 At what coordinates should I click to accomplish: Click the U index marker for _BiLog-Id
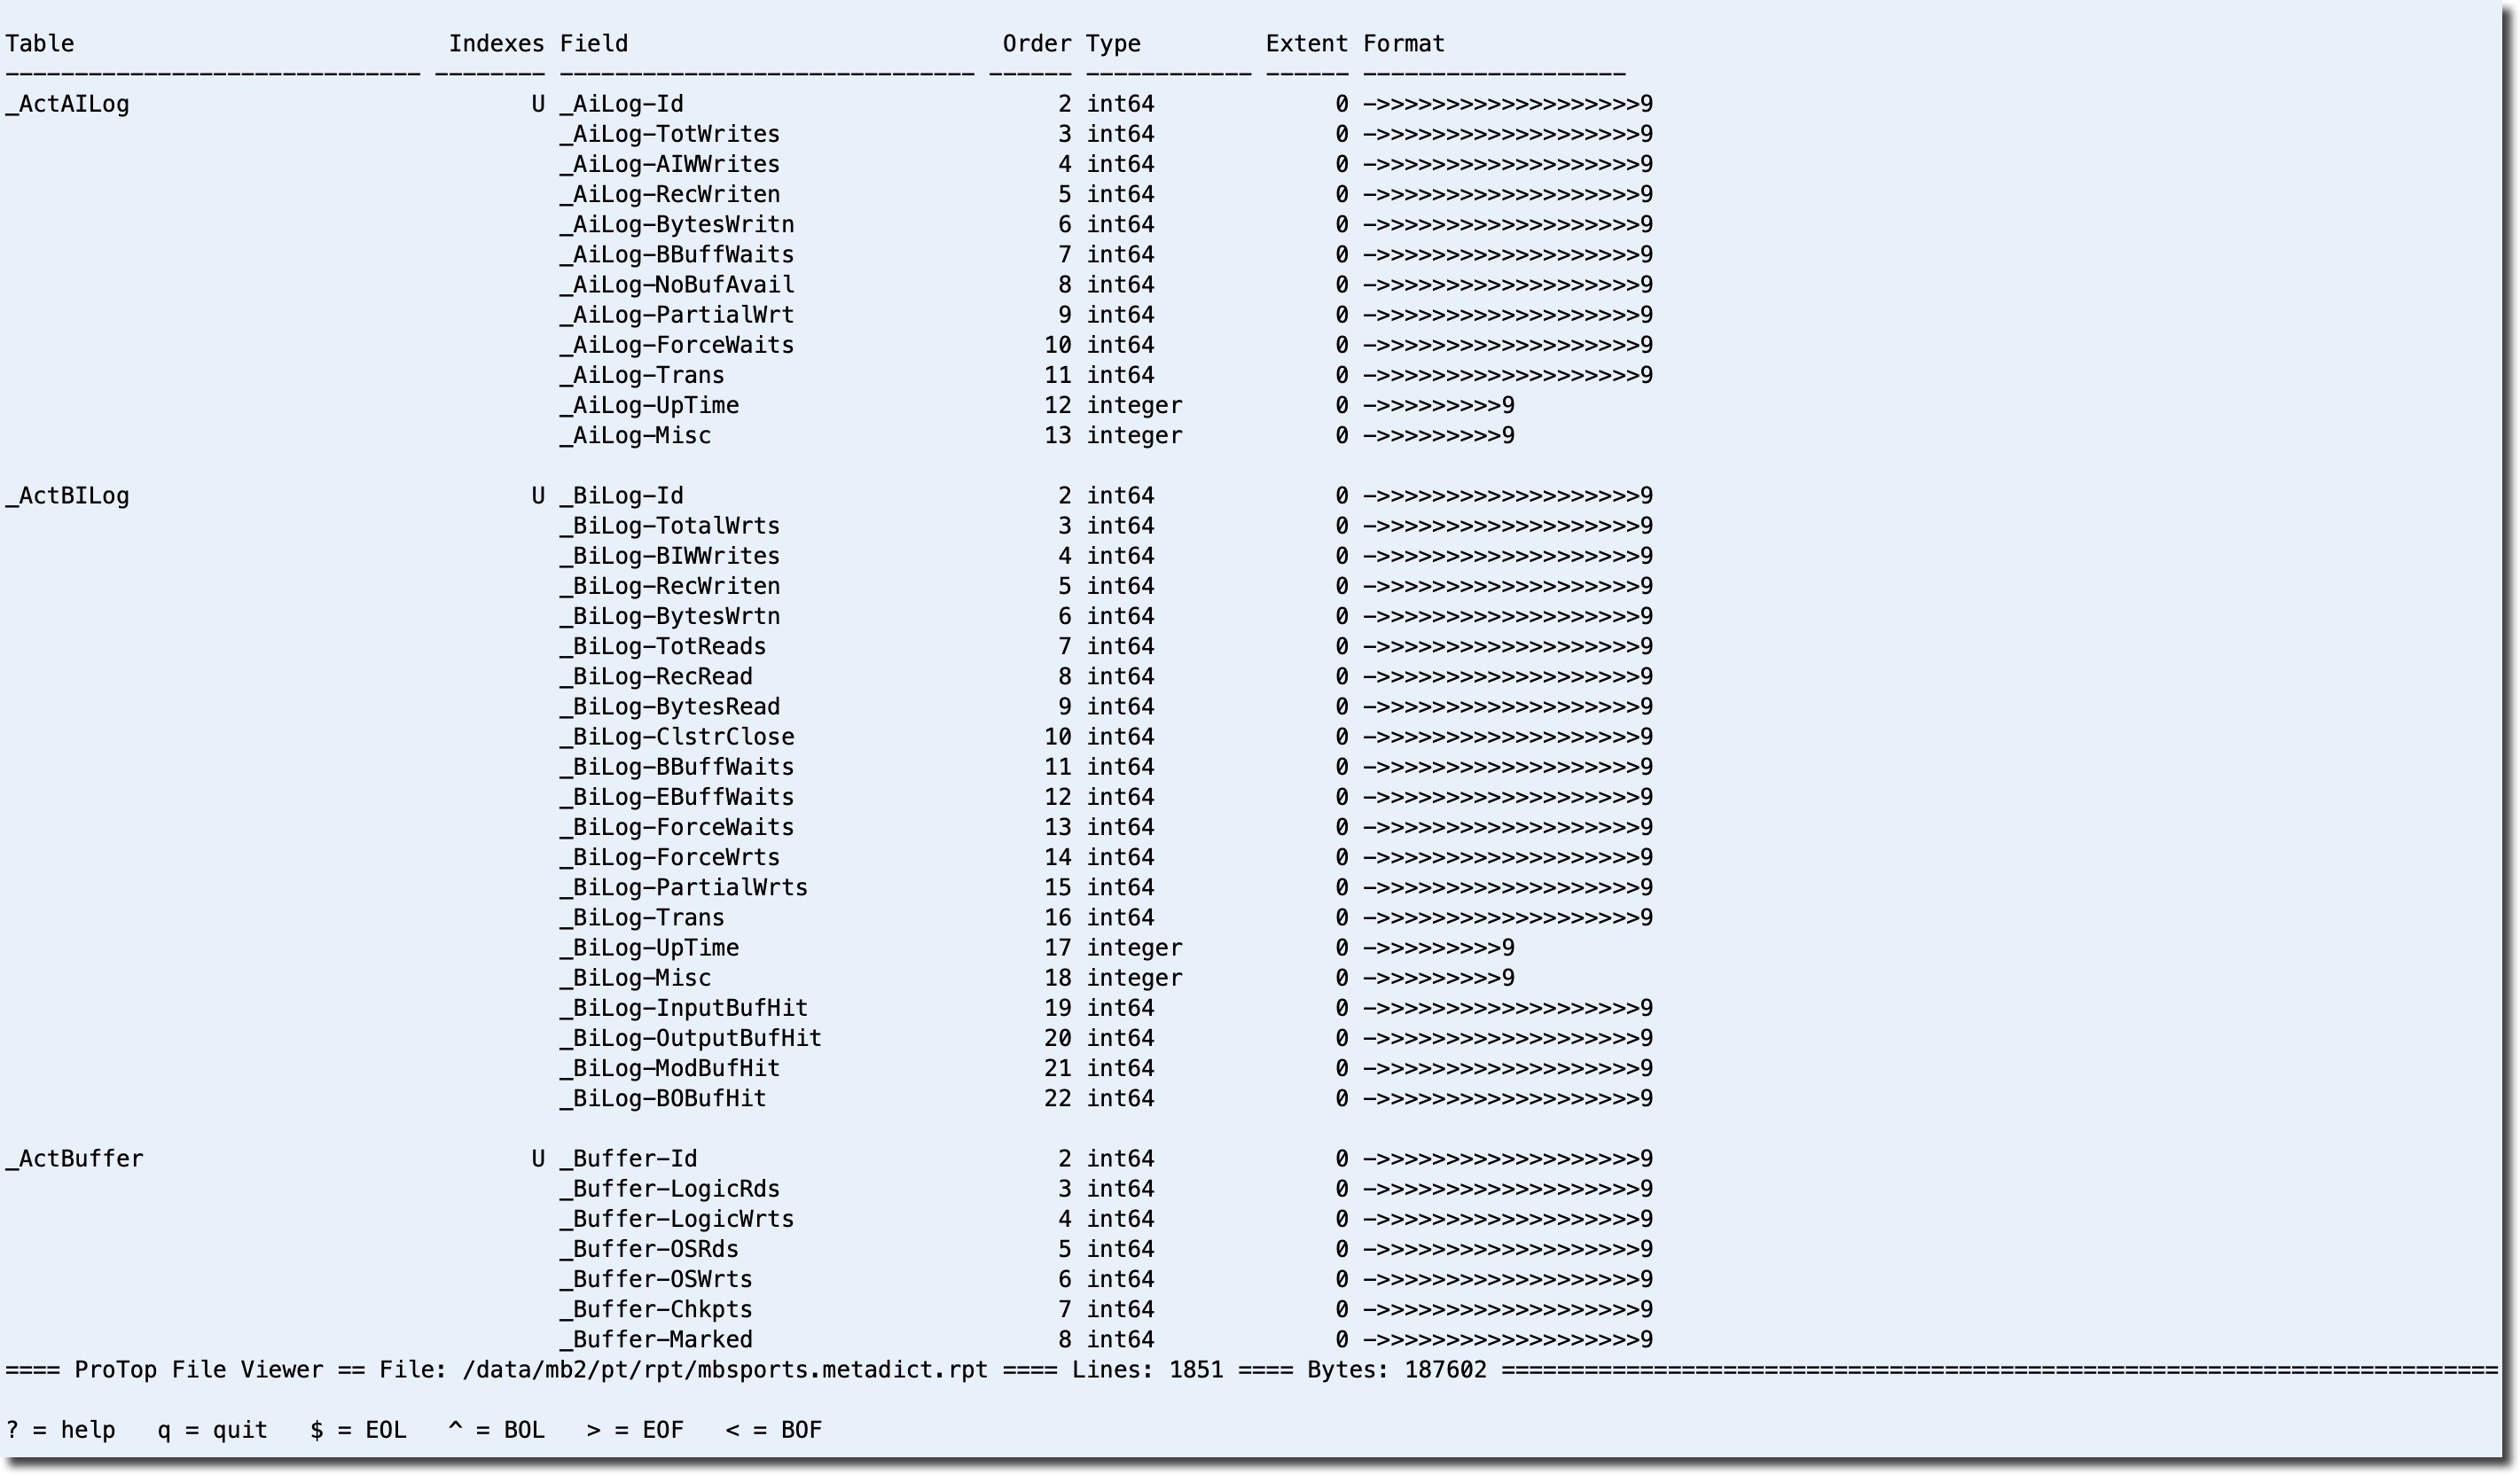(538, 496)
